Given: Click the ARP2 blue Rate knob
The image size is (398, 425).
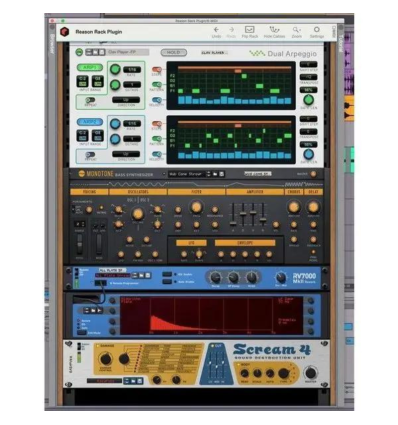Looking at the screenshot, I should click(115, 124).
